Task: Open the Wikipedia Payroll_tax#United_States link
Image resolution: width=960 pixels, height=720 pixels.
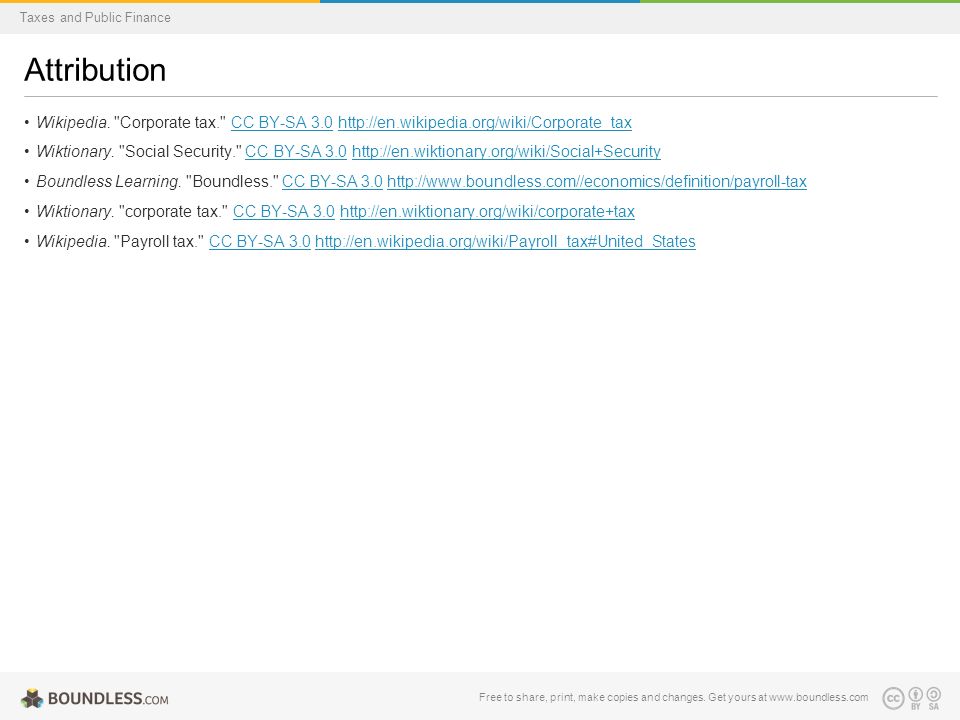Action: point(505,242)
